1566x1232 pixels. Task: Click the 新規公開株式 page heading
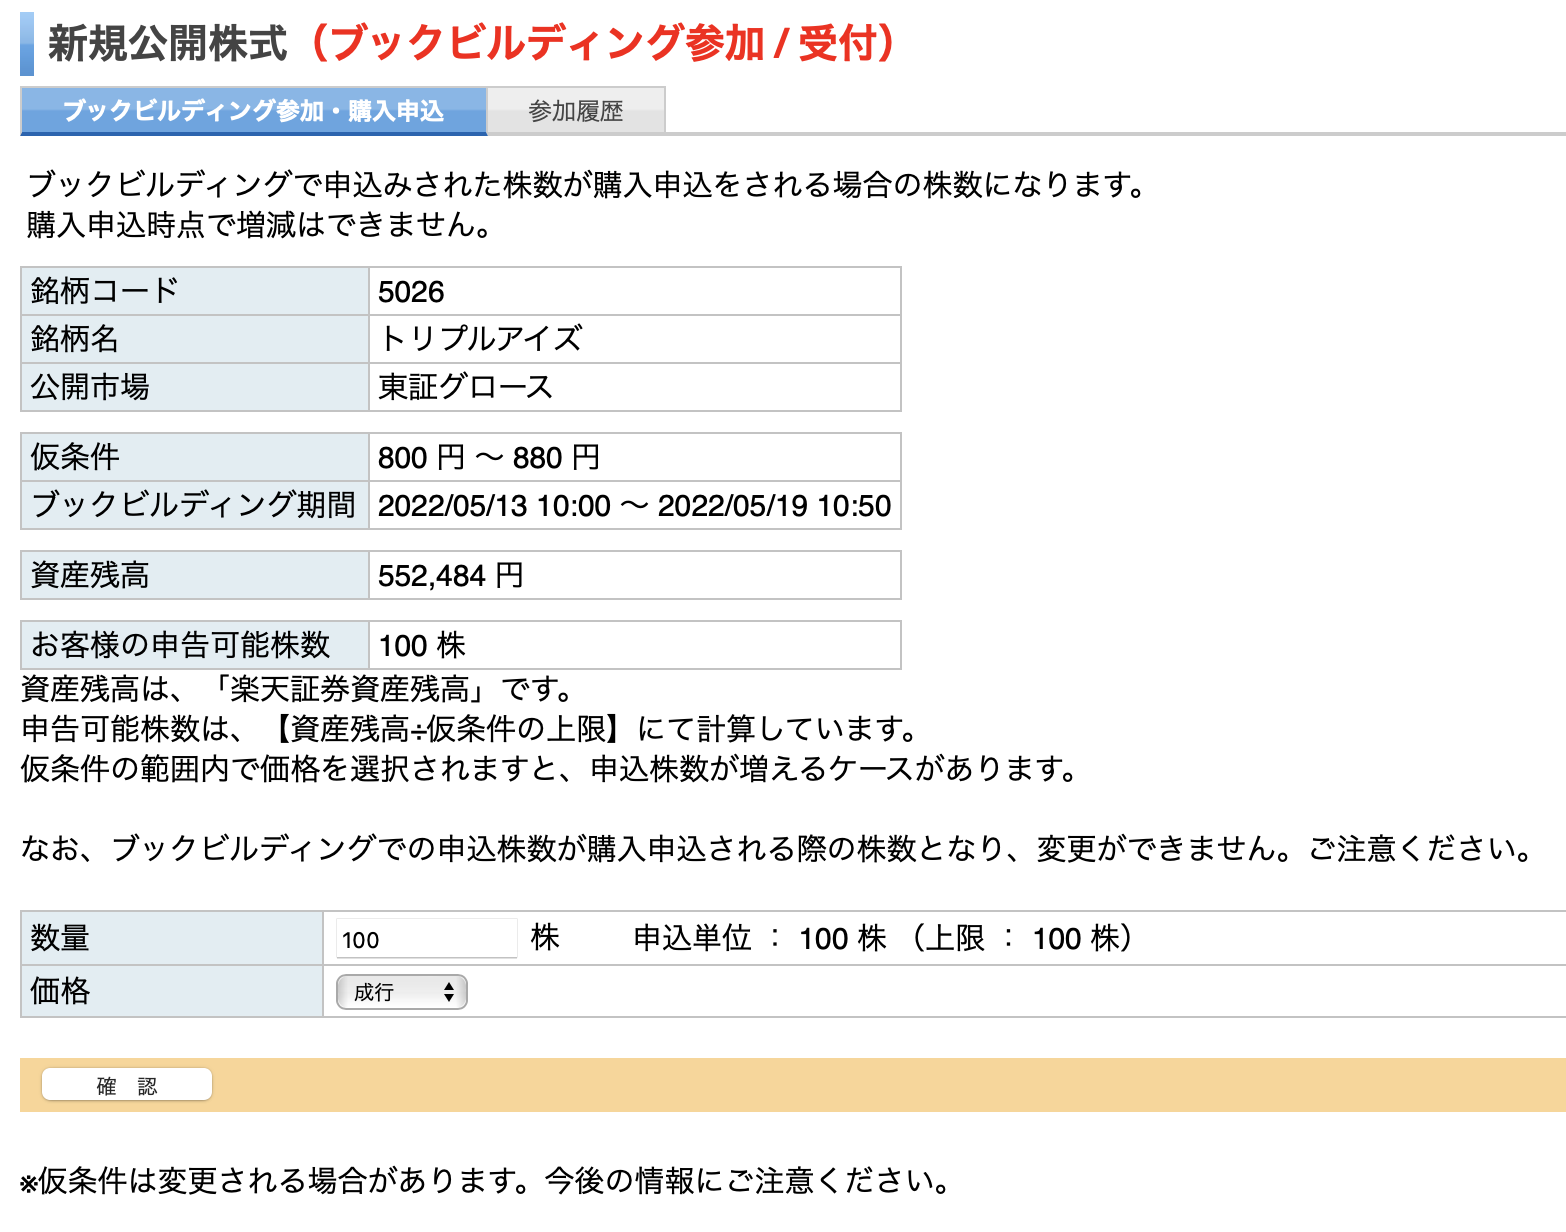coord(168,43)
